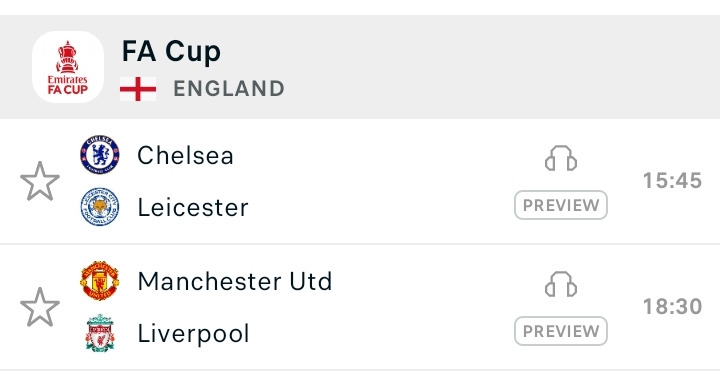Click the Leicester City club crest

click(x=100, y=207)
